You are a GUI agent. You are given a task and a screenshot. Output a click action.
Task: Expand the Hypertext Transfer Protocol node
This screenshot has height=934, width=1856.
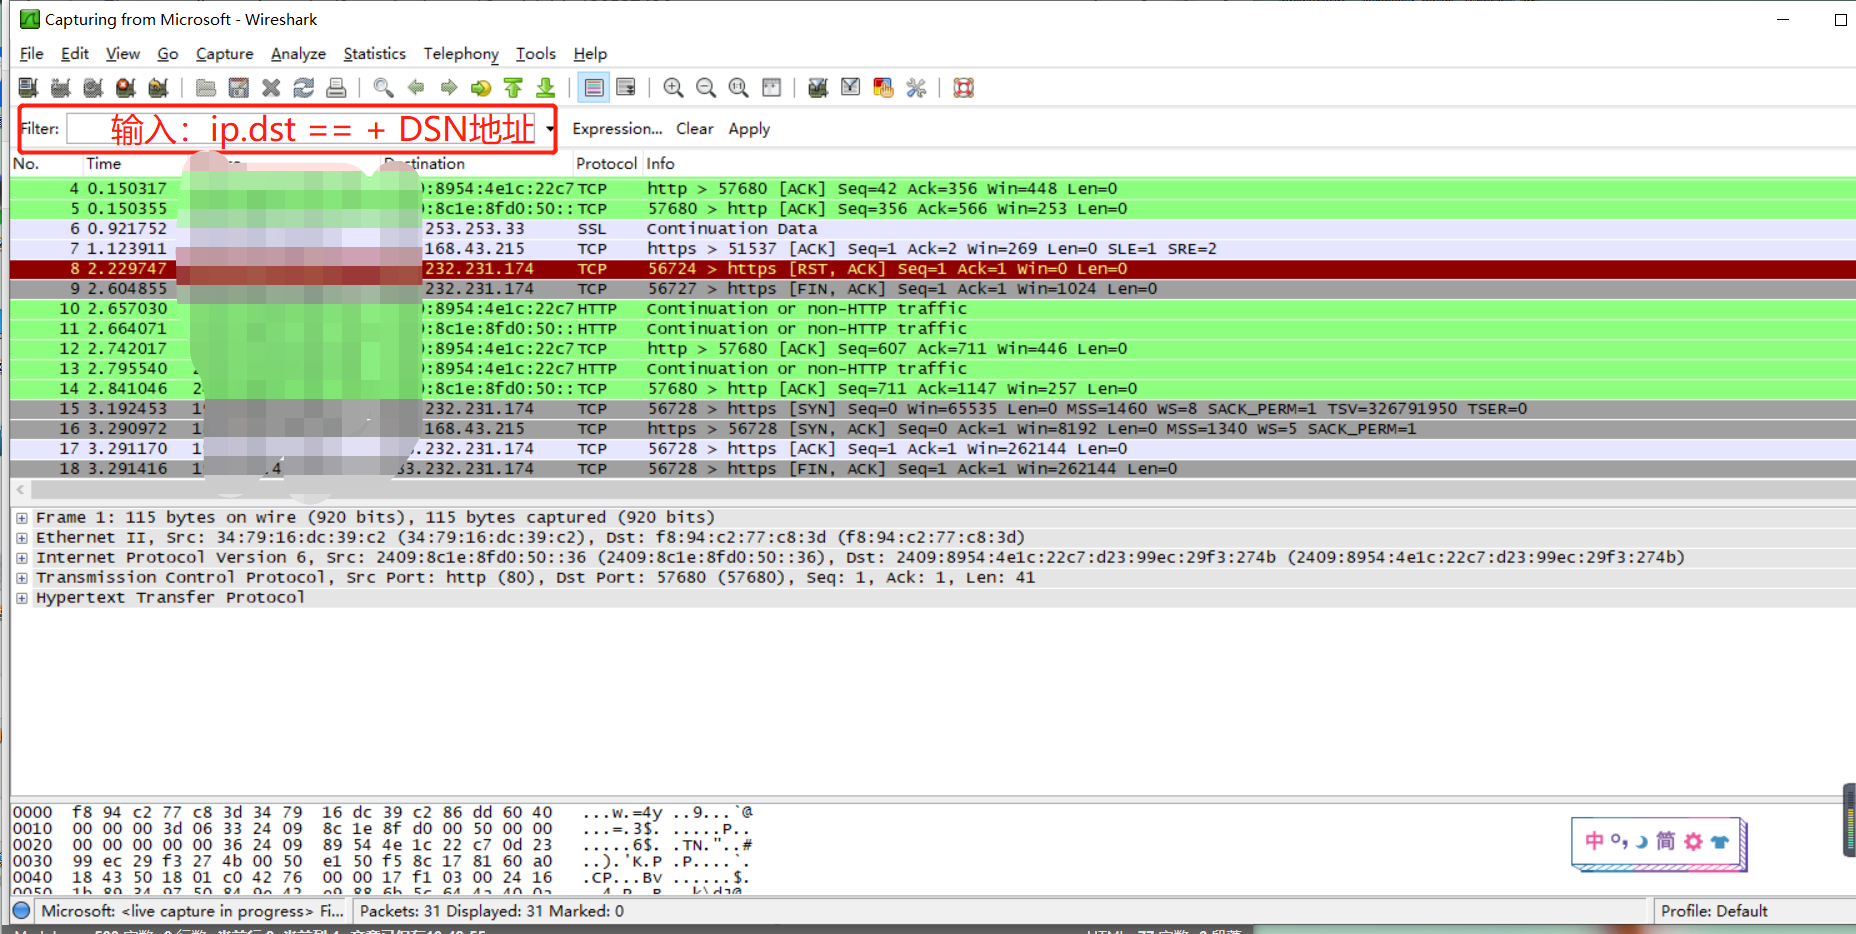tap(22, 598)
